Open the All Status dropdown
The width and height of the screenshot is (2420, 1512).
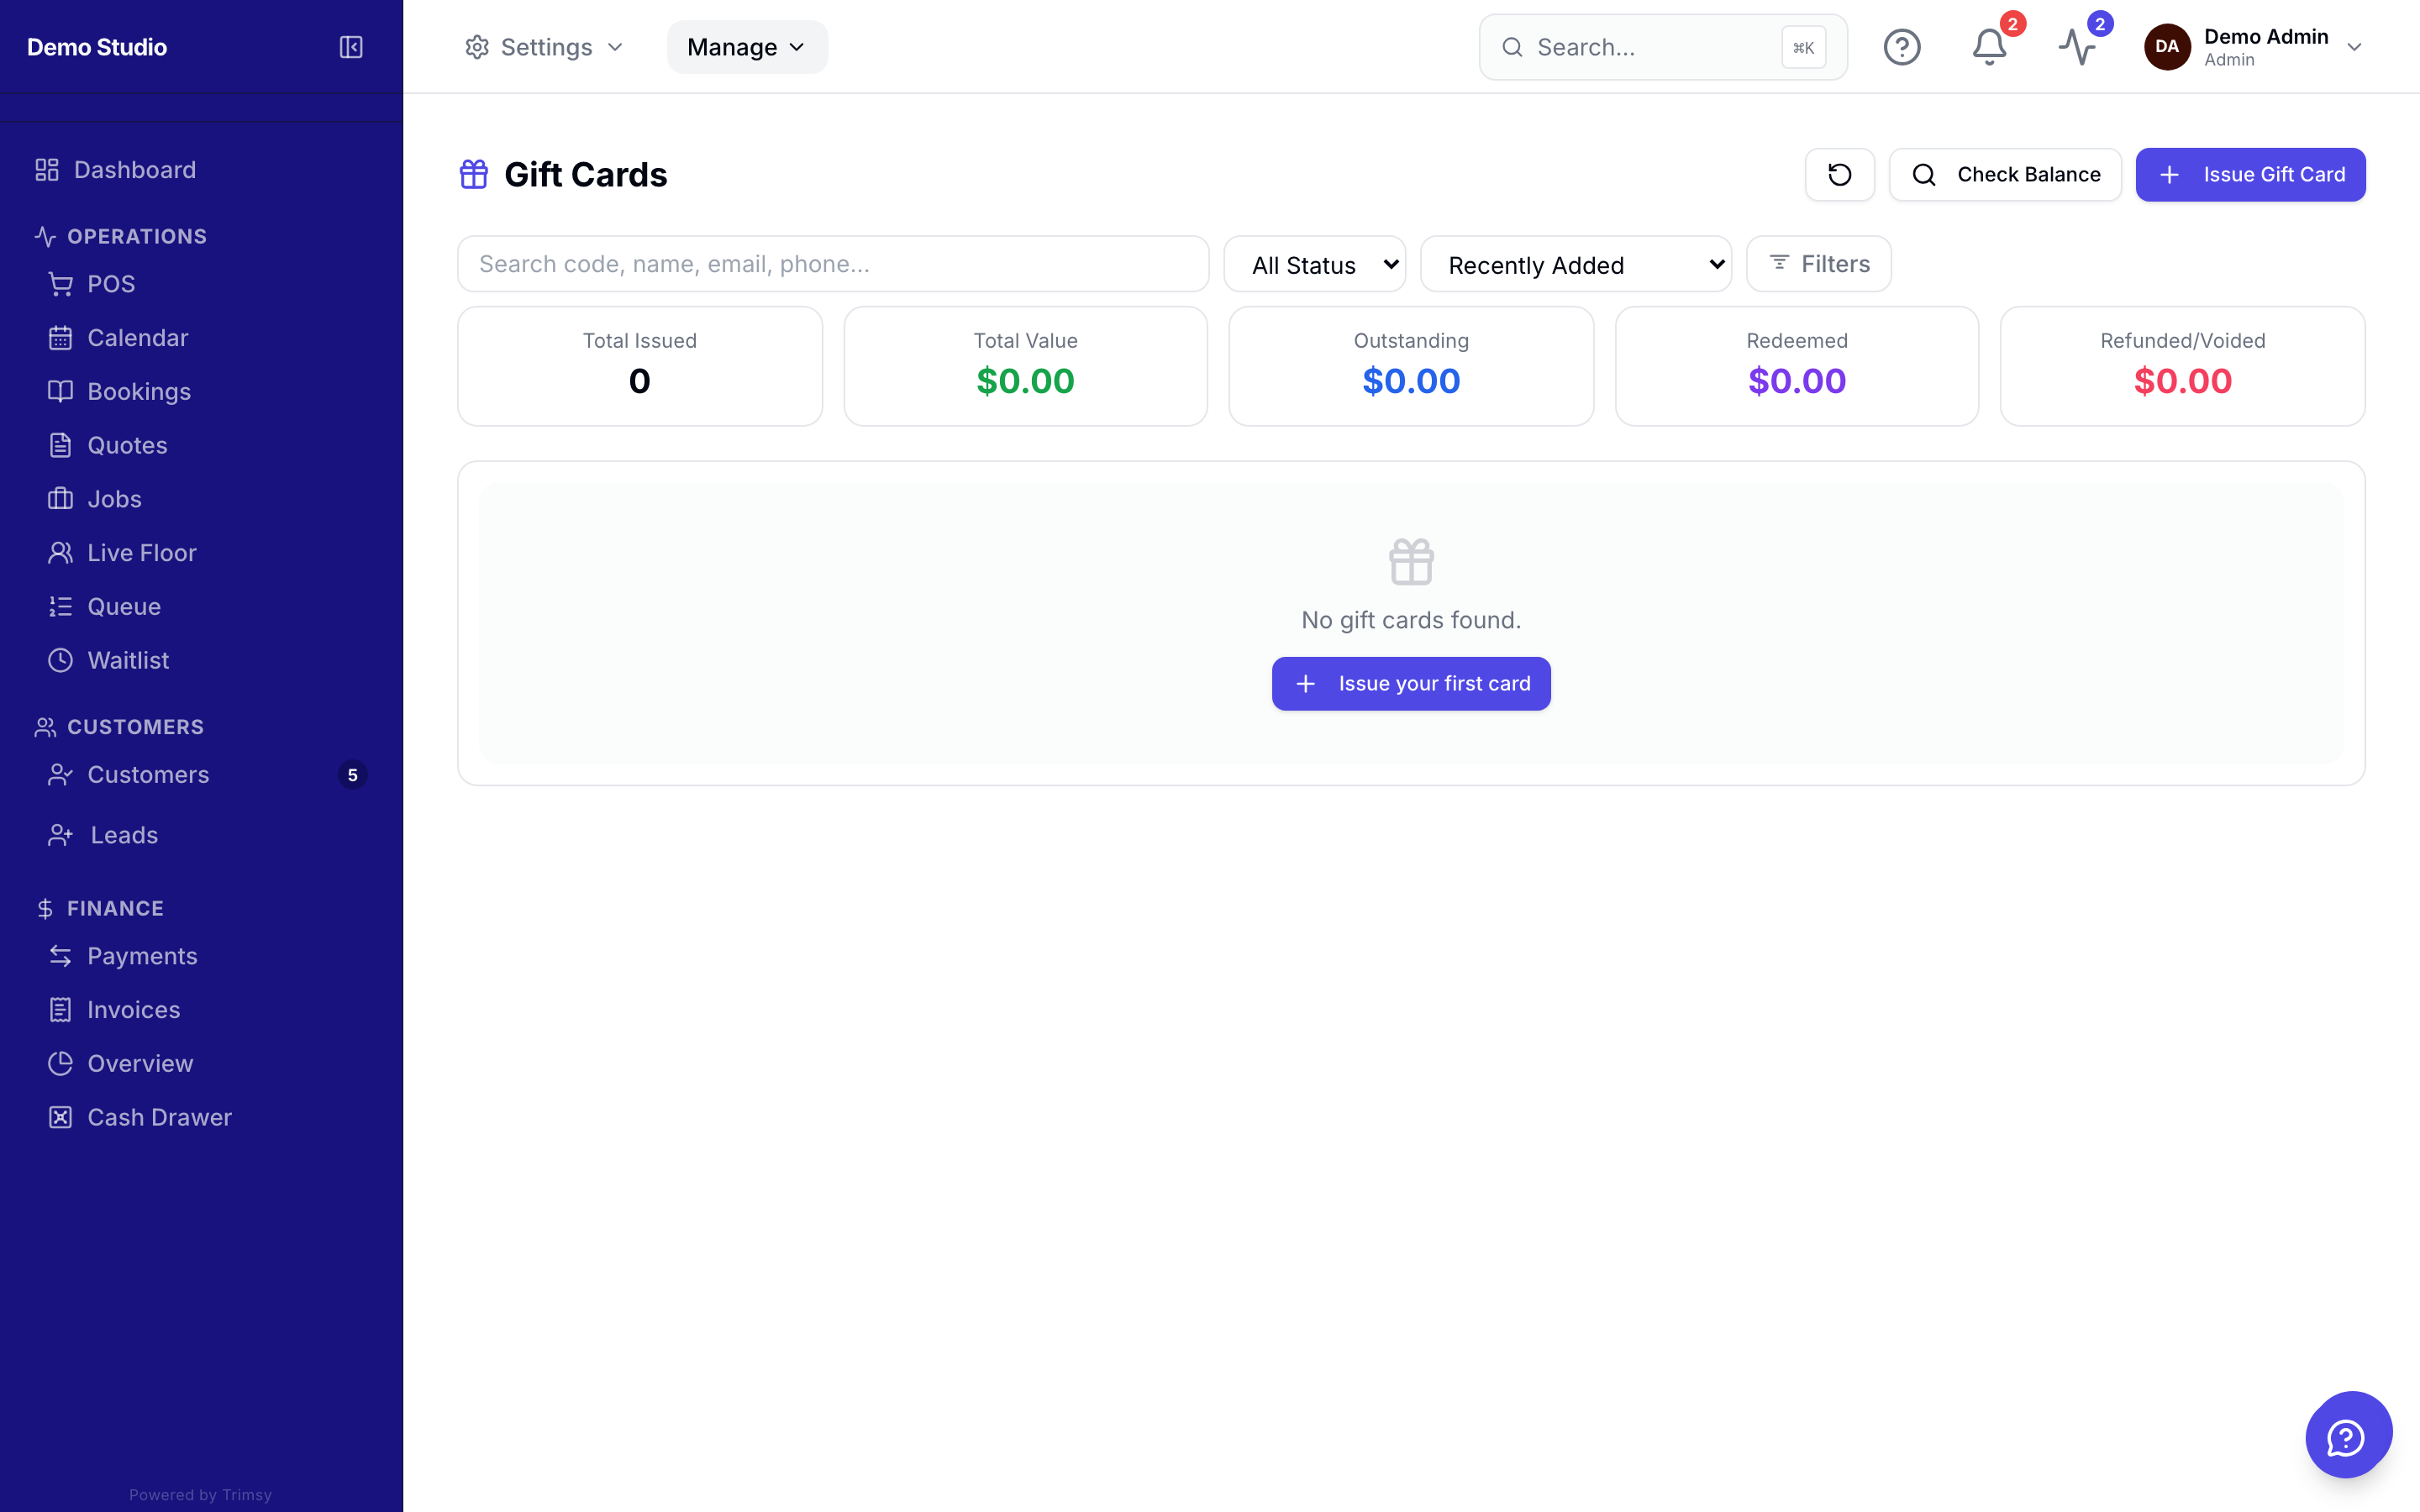[1314, 265]
